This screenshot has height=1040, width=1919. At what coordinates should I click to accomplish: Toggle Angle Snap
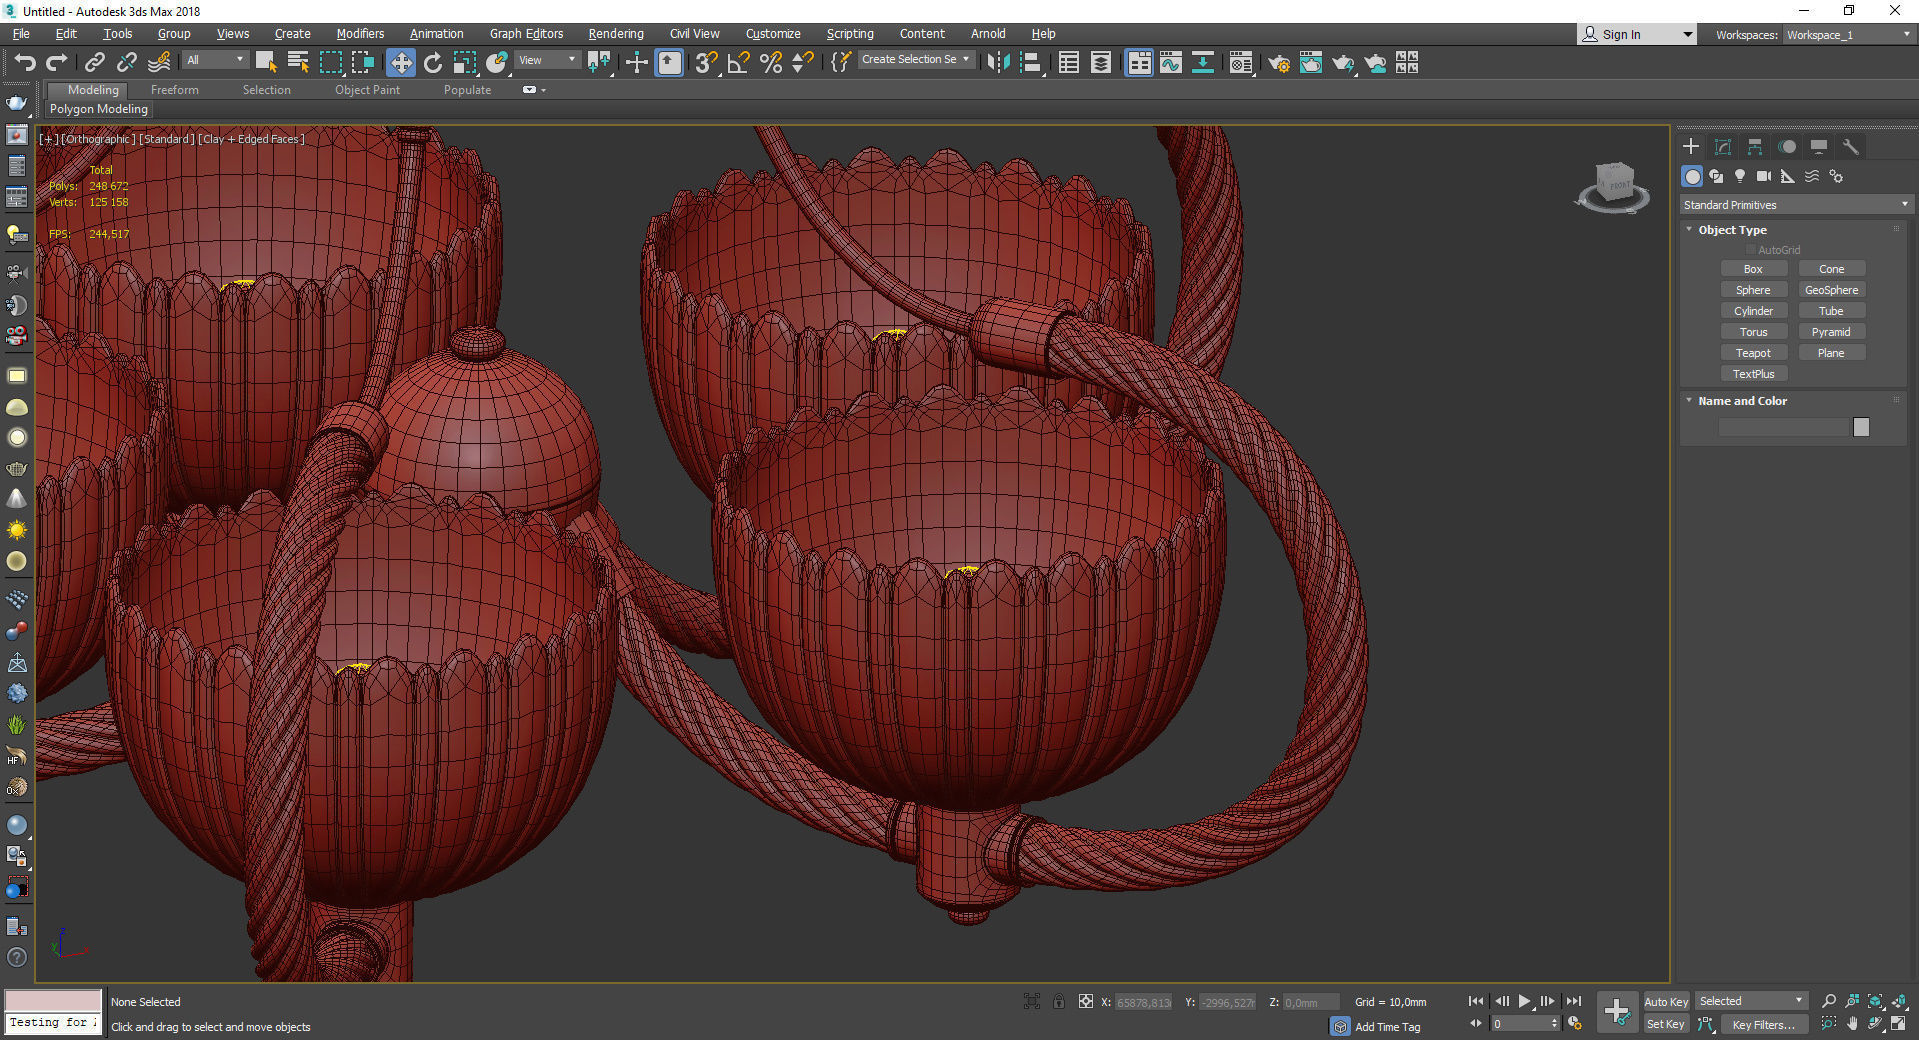(738, 63)
